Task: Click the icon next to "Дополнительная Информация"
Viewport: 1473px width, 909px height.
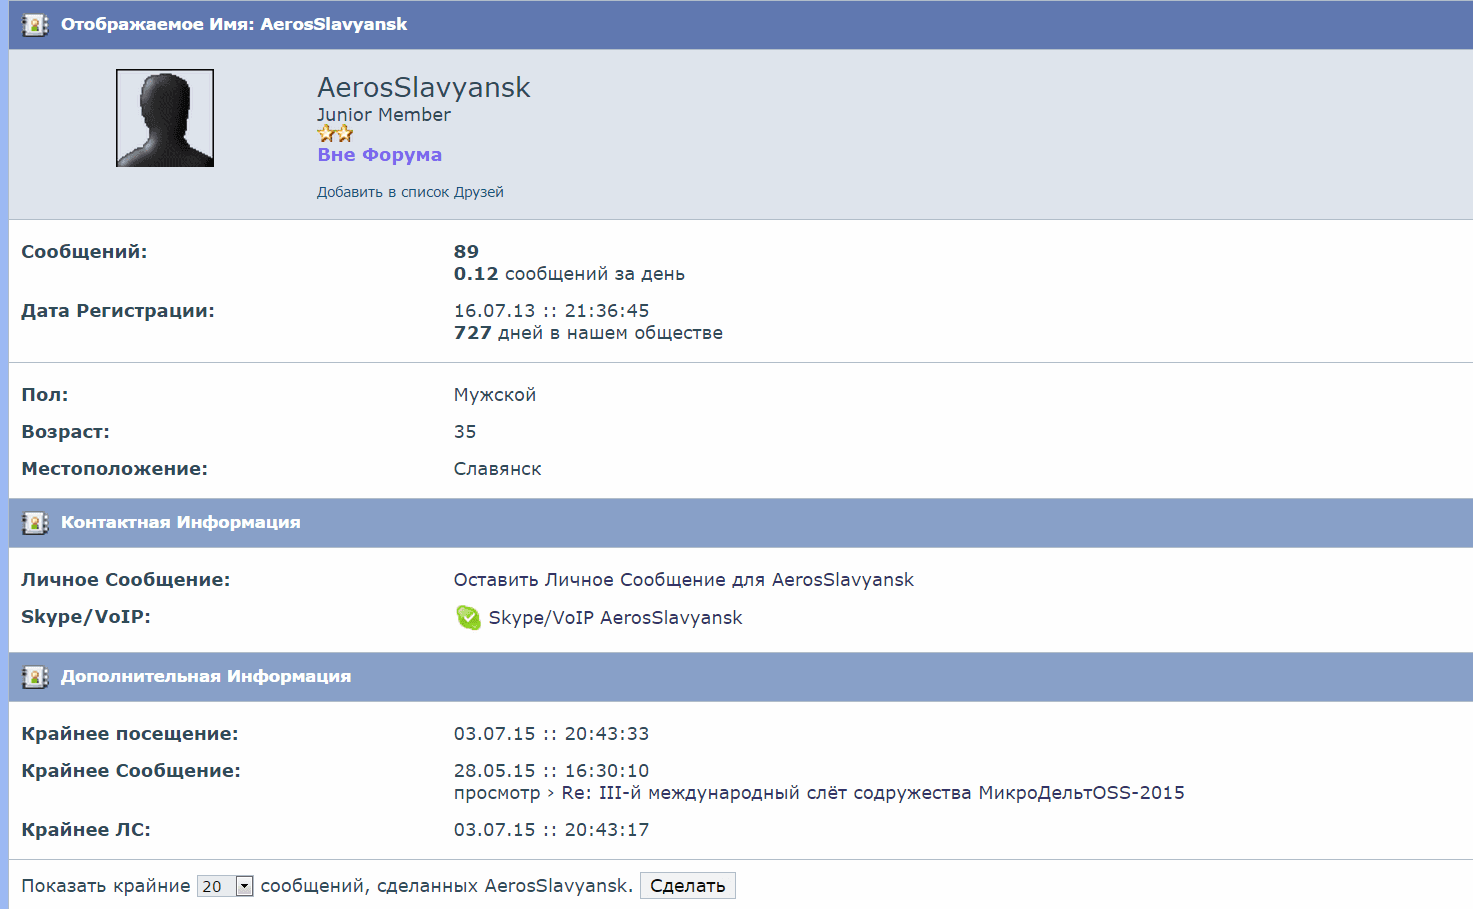Action: pos(35,677)
